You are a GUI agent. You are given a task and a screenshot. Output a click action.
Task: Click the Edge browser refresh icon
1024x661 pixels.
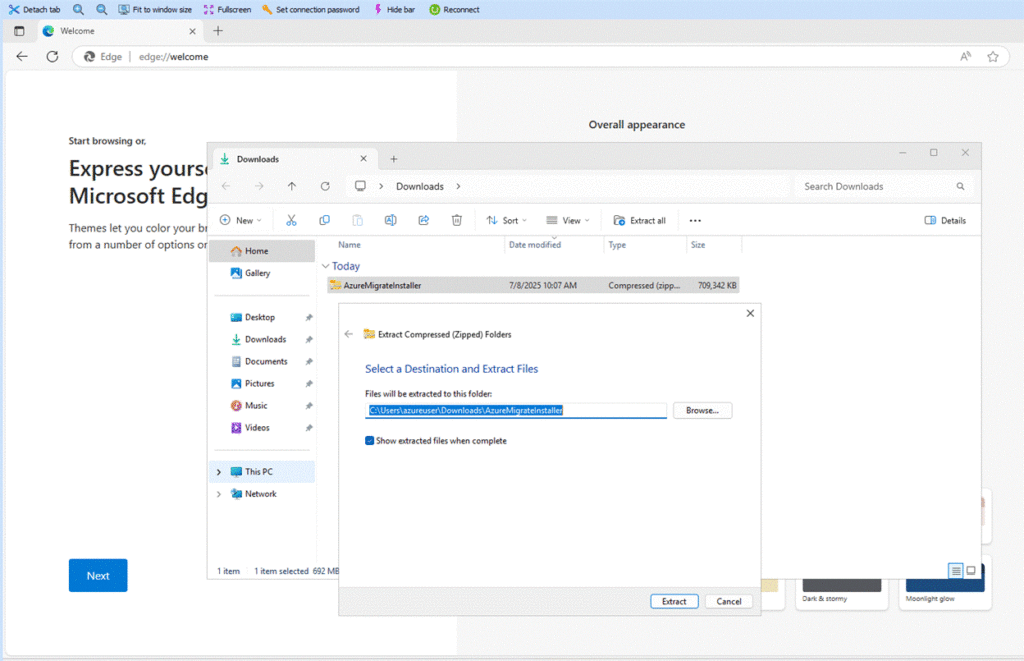click(x=52, y=57)
